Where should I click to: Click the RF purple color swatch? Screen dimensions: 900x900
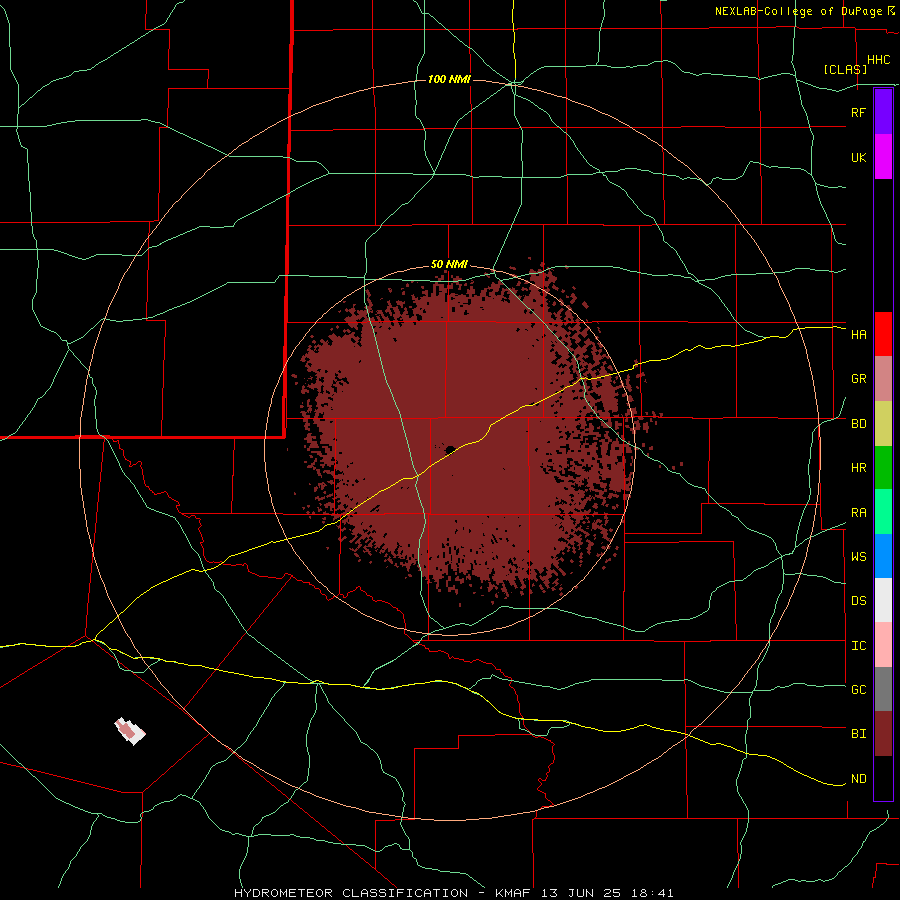(883, 112)
